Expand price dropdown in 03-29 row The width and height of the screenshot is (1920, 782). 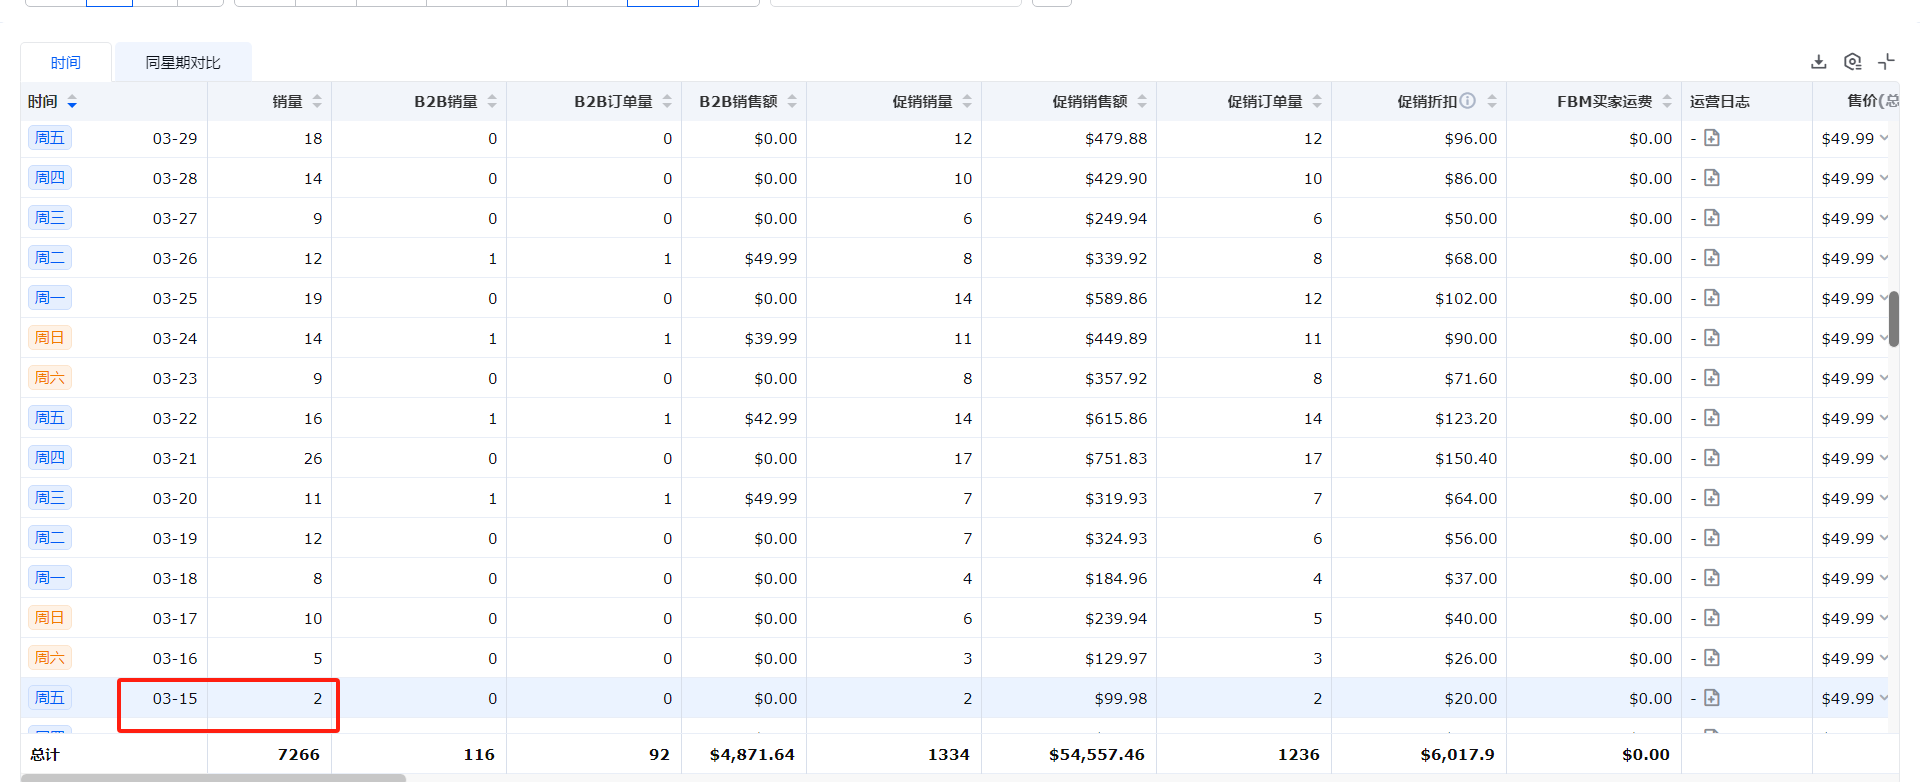click(1884, 138)
